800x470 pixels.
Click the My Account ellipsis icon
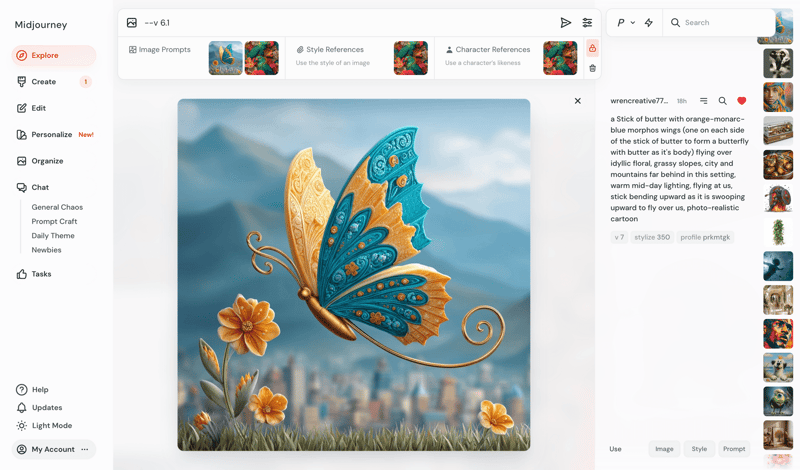point(85,450)
